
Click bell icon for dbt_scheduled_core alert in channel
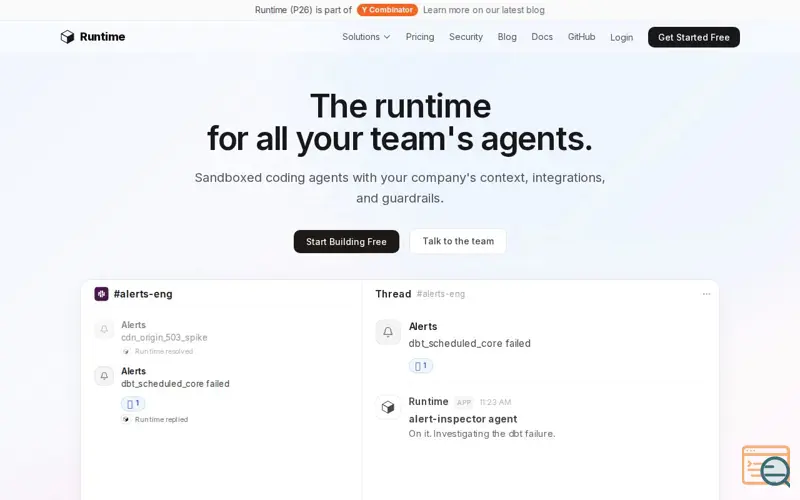(x=104, y=376)
